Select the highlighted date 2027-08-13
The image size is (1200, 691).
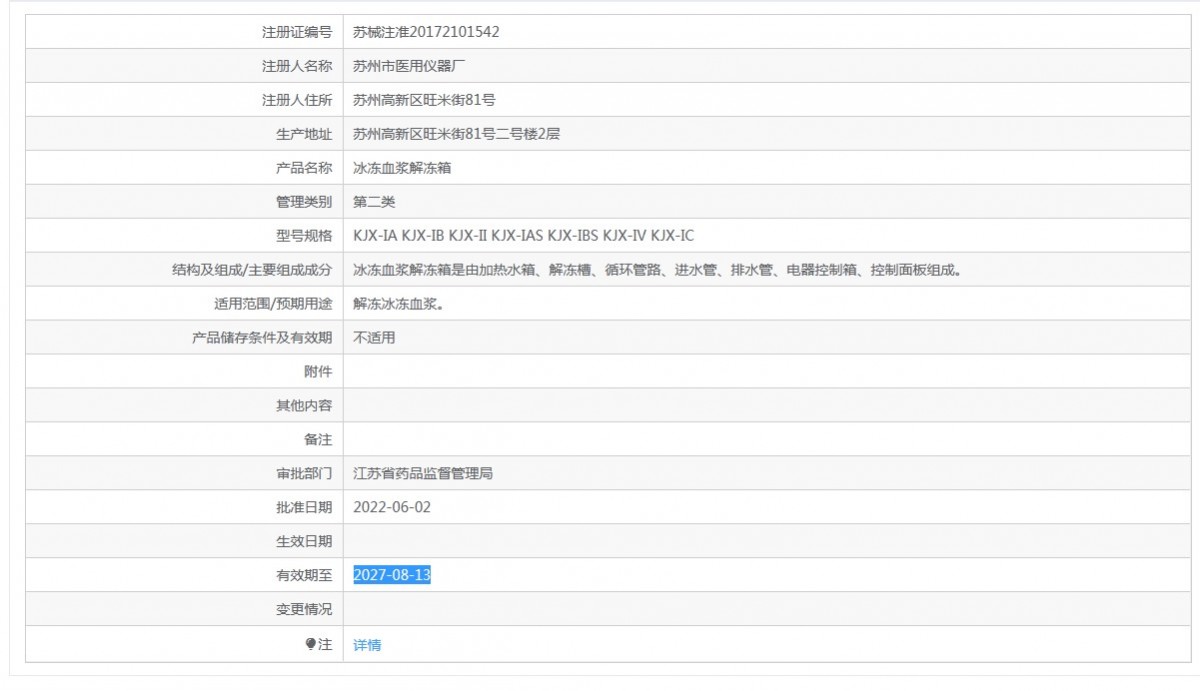[x=392, y=575]
